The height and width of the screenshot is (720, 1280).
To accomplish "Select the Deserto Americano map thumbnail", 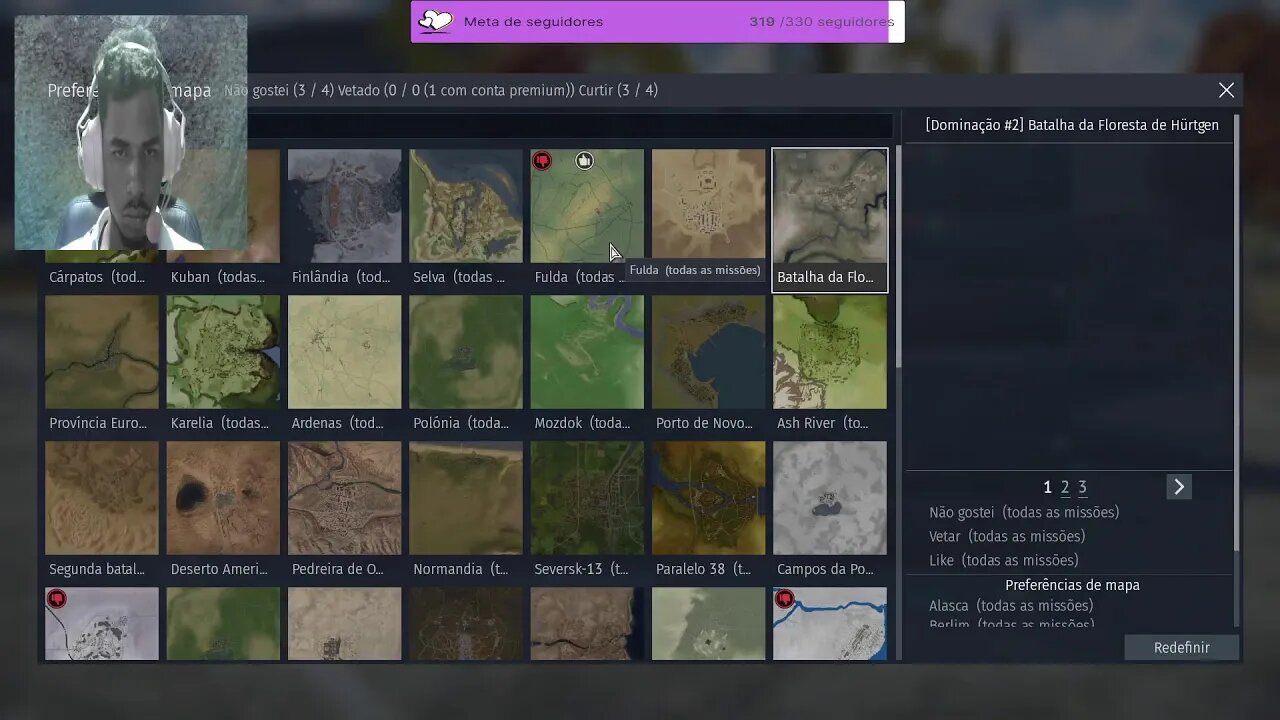I will point(223,498).
